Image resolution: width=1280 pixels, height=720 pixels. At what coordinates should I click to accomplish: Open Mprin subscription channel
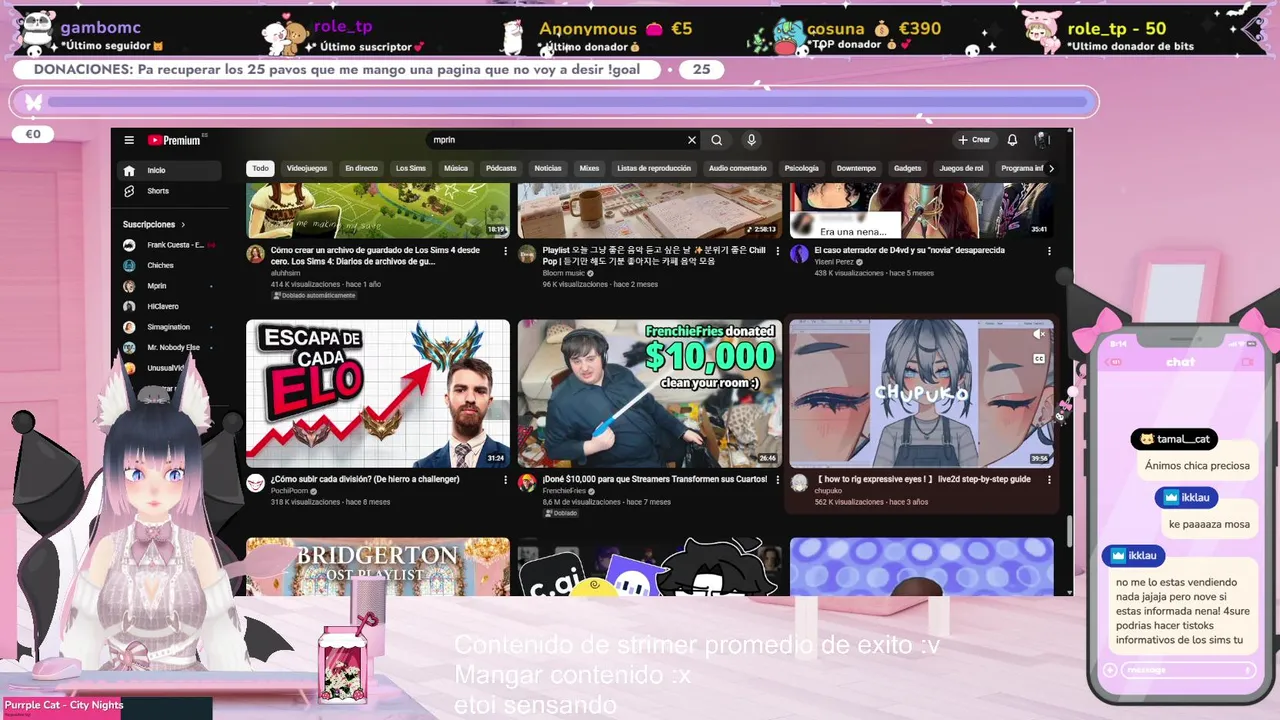tap(169, 286)
